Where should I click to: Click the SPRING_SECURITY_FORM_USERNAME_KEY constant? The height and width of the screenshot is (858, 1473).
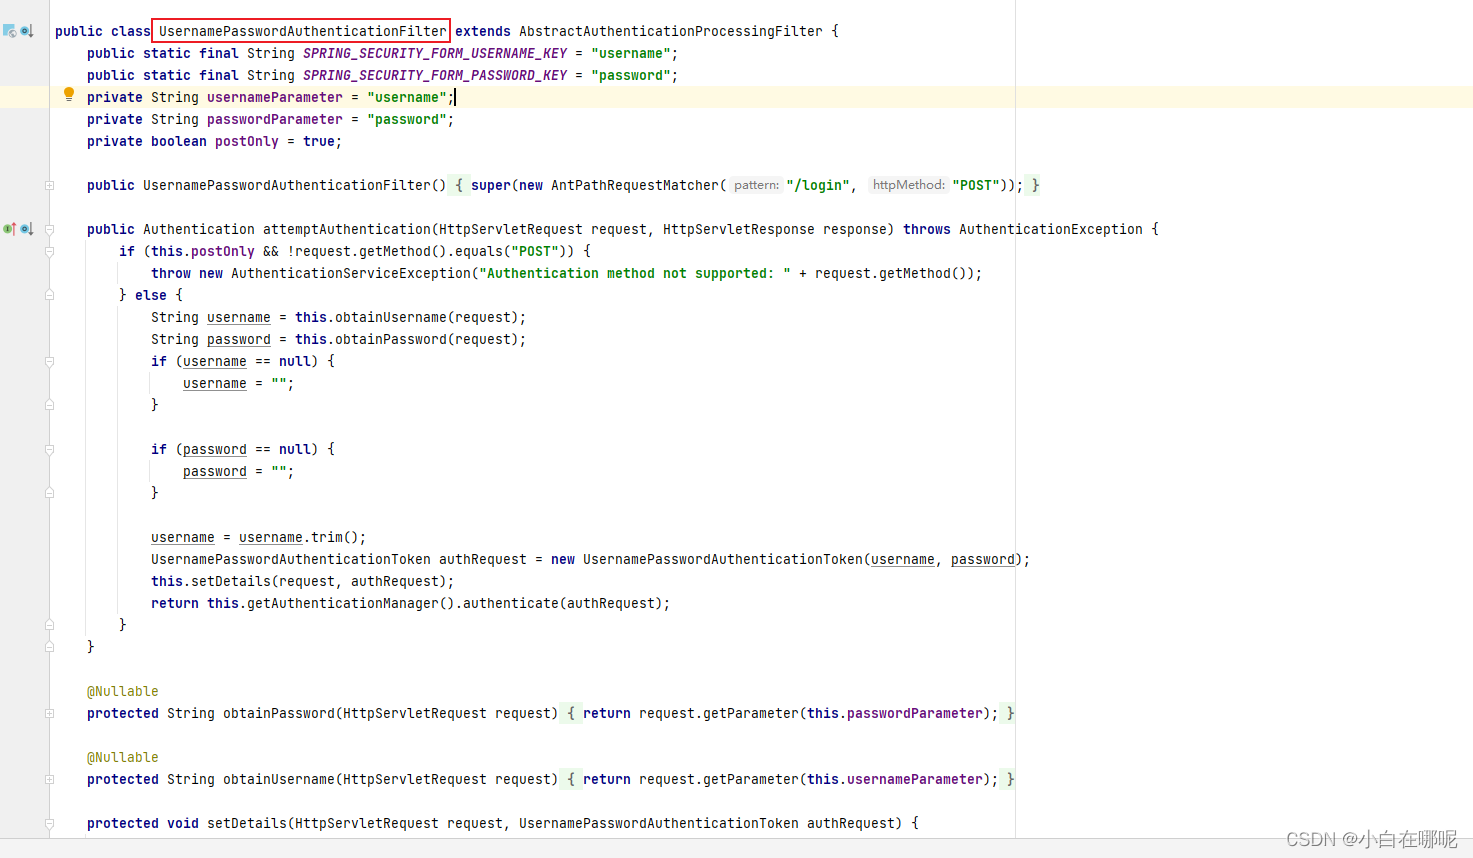[435, 53]
